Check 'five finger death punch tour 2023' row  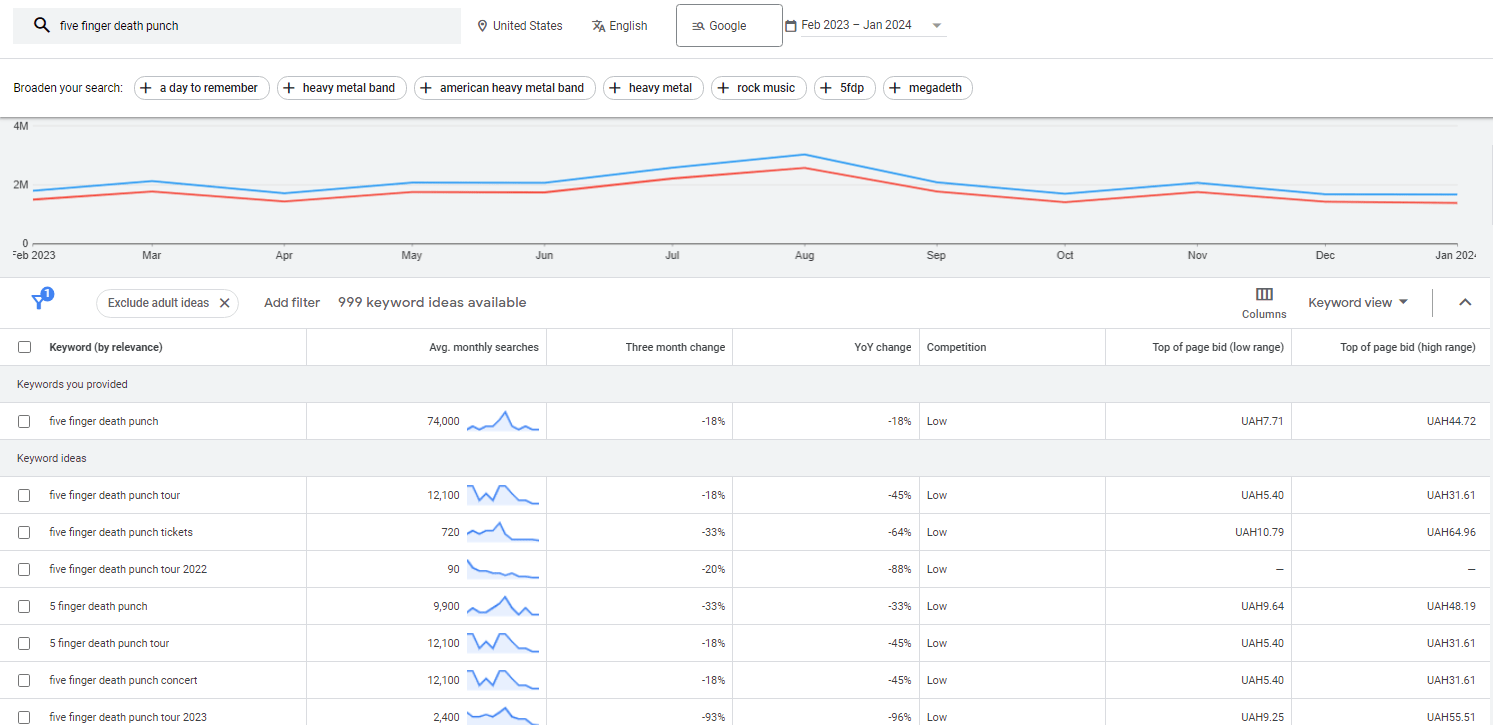click(x=24, y=717)
